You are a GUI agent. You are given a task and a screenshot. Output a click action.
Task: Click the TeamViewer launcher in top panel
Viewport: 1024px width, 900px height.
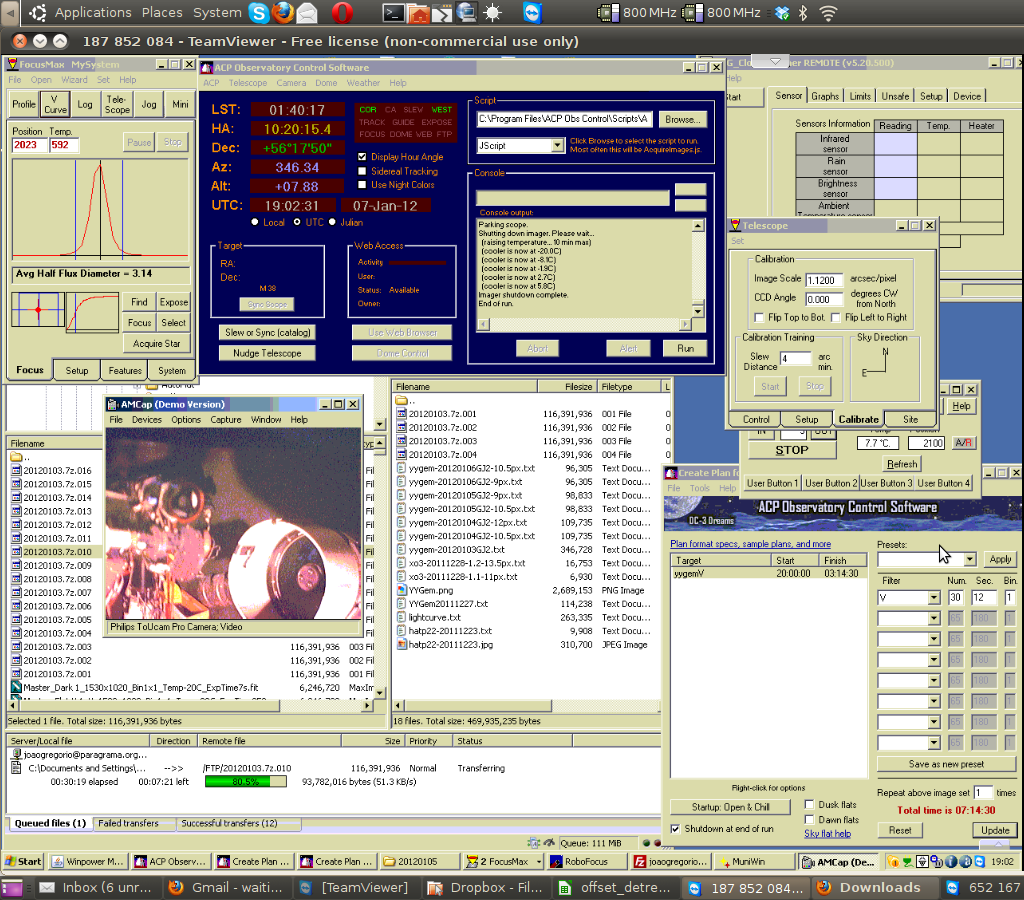[532, 13]
